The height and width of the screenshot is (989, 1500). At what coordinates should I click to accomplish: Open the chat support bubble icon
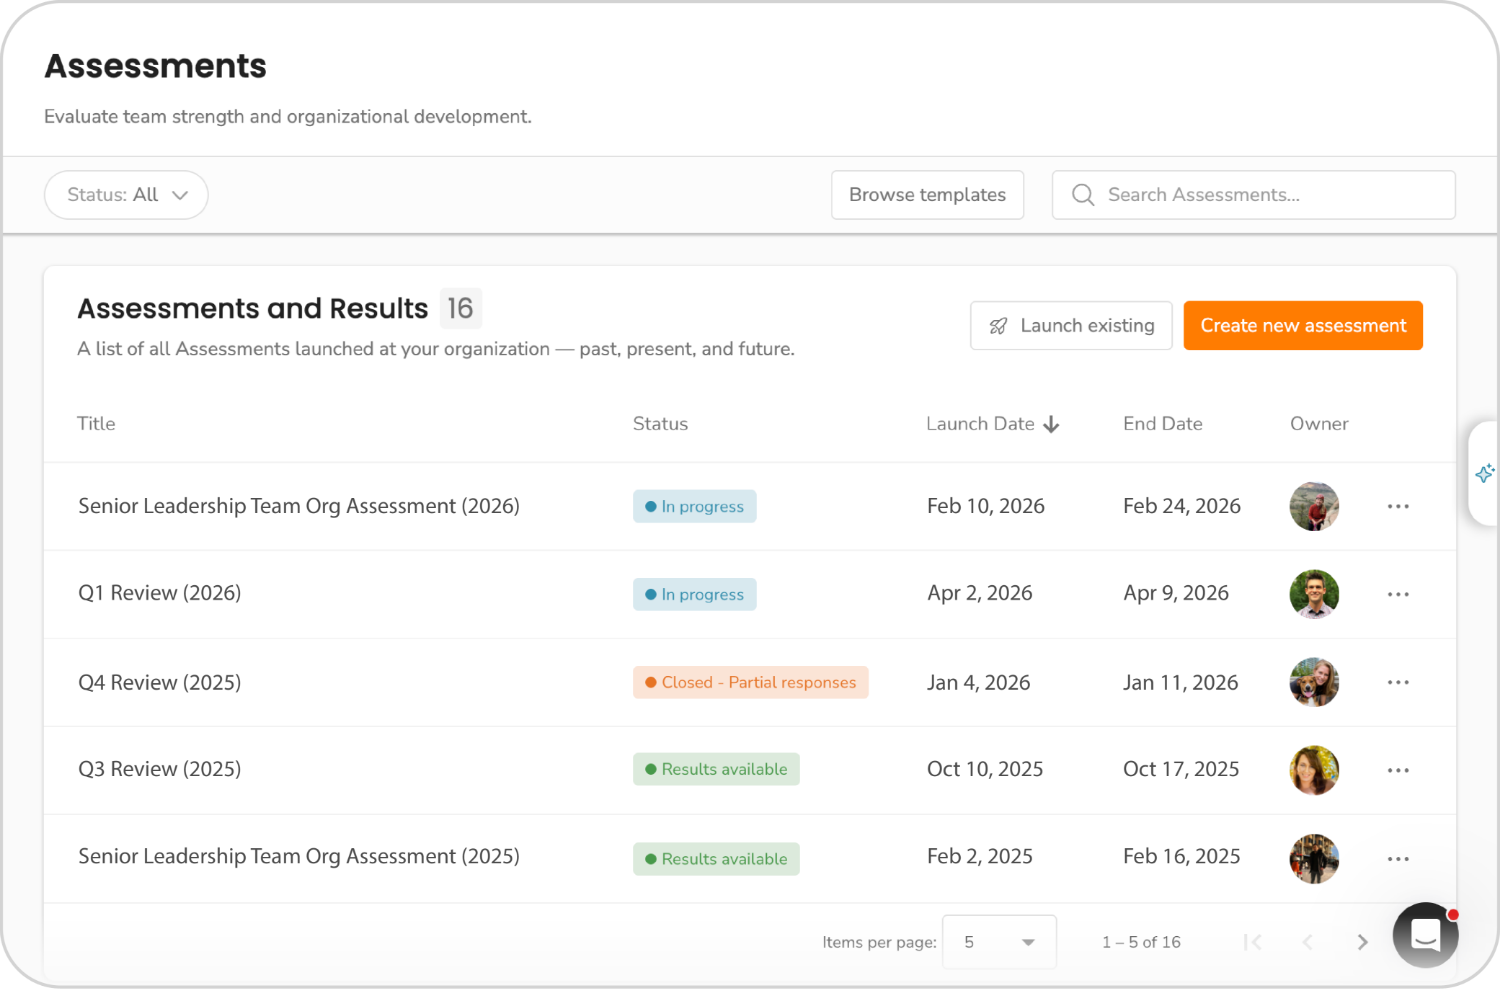click(x=1425, y=935)
